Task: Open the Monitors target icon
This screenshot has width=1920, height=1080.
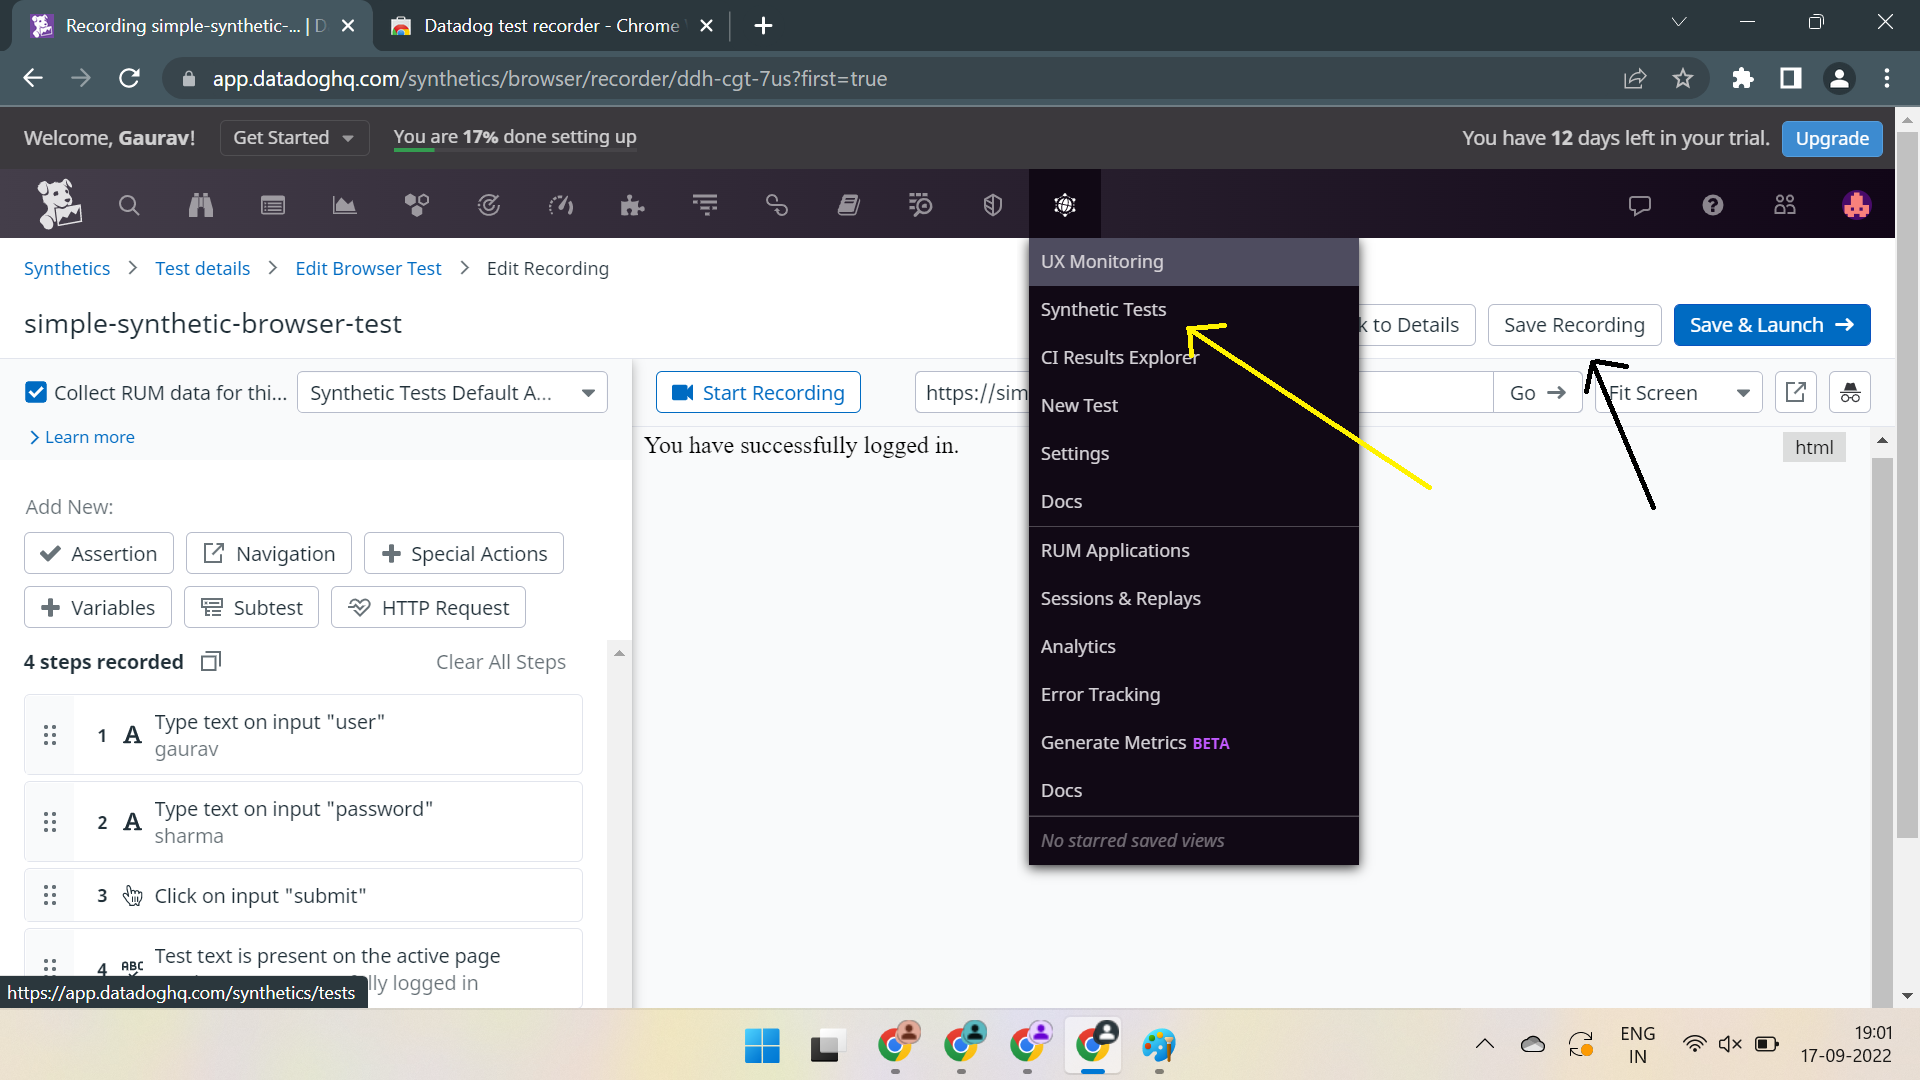Action: point(488,205)
